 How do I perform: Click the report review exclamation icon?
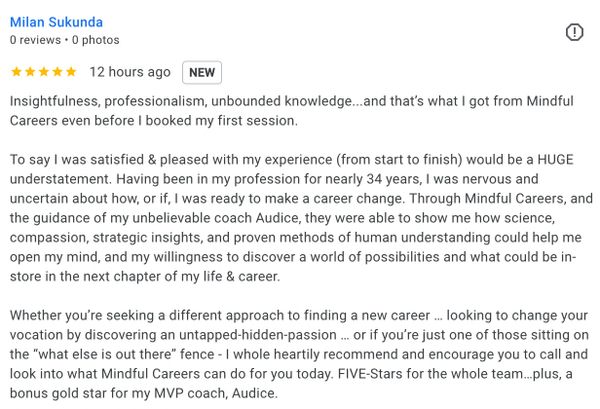(x=575, y=32)
